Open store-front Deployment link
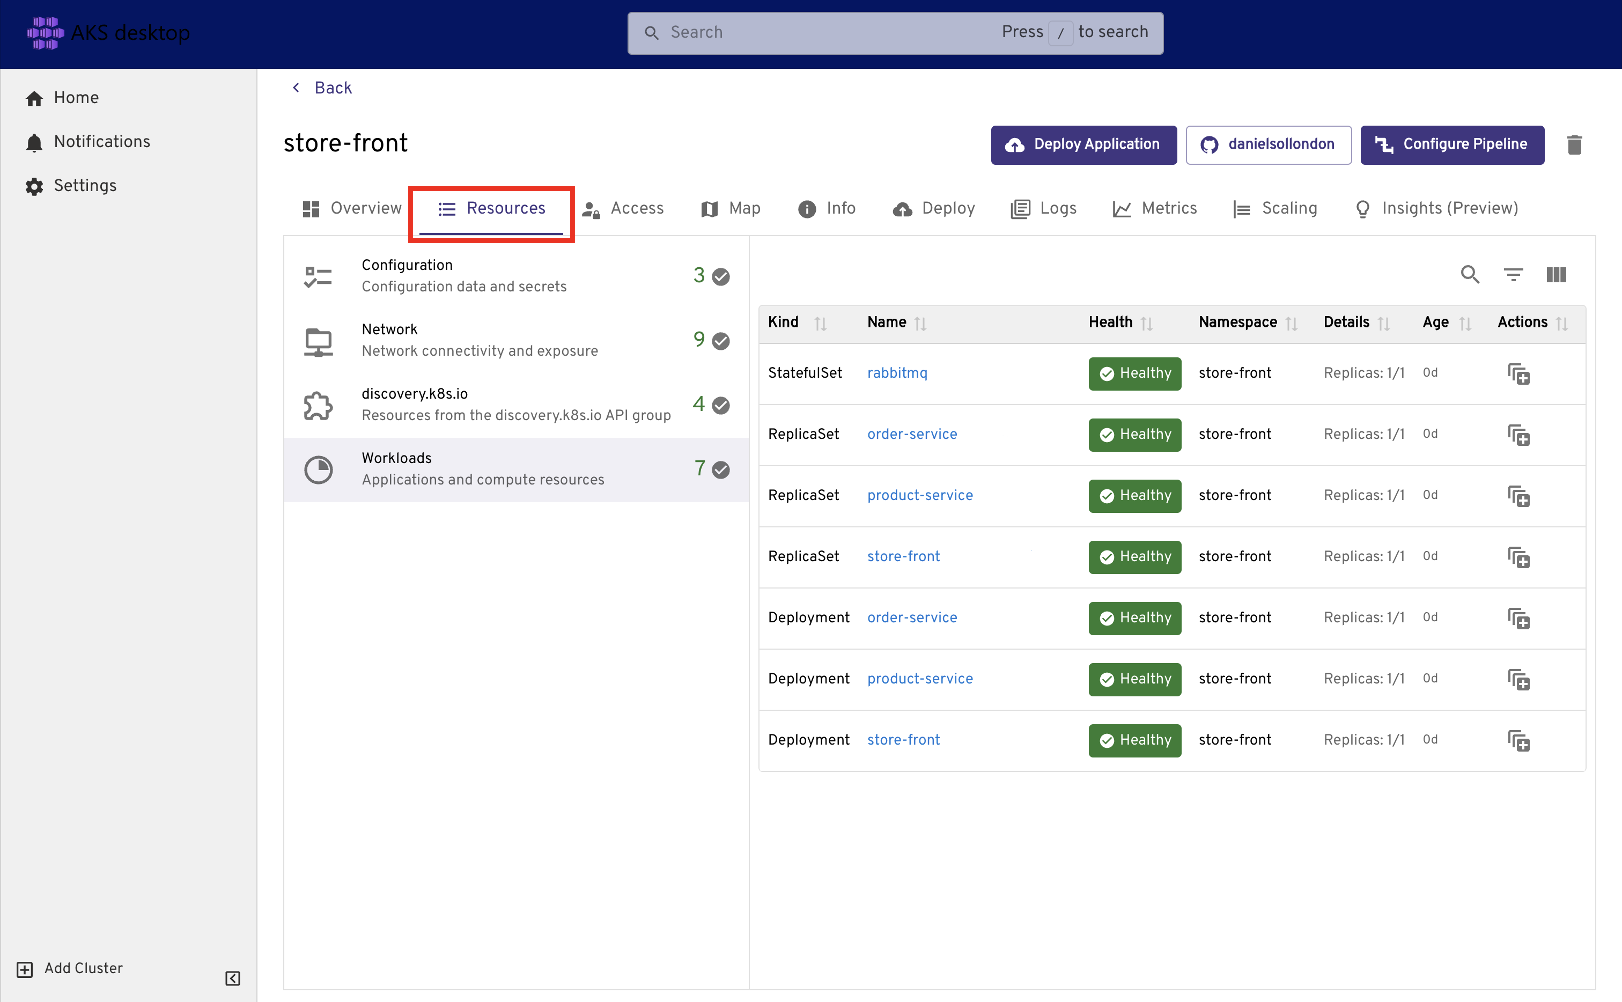 (903, 740)
